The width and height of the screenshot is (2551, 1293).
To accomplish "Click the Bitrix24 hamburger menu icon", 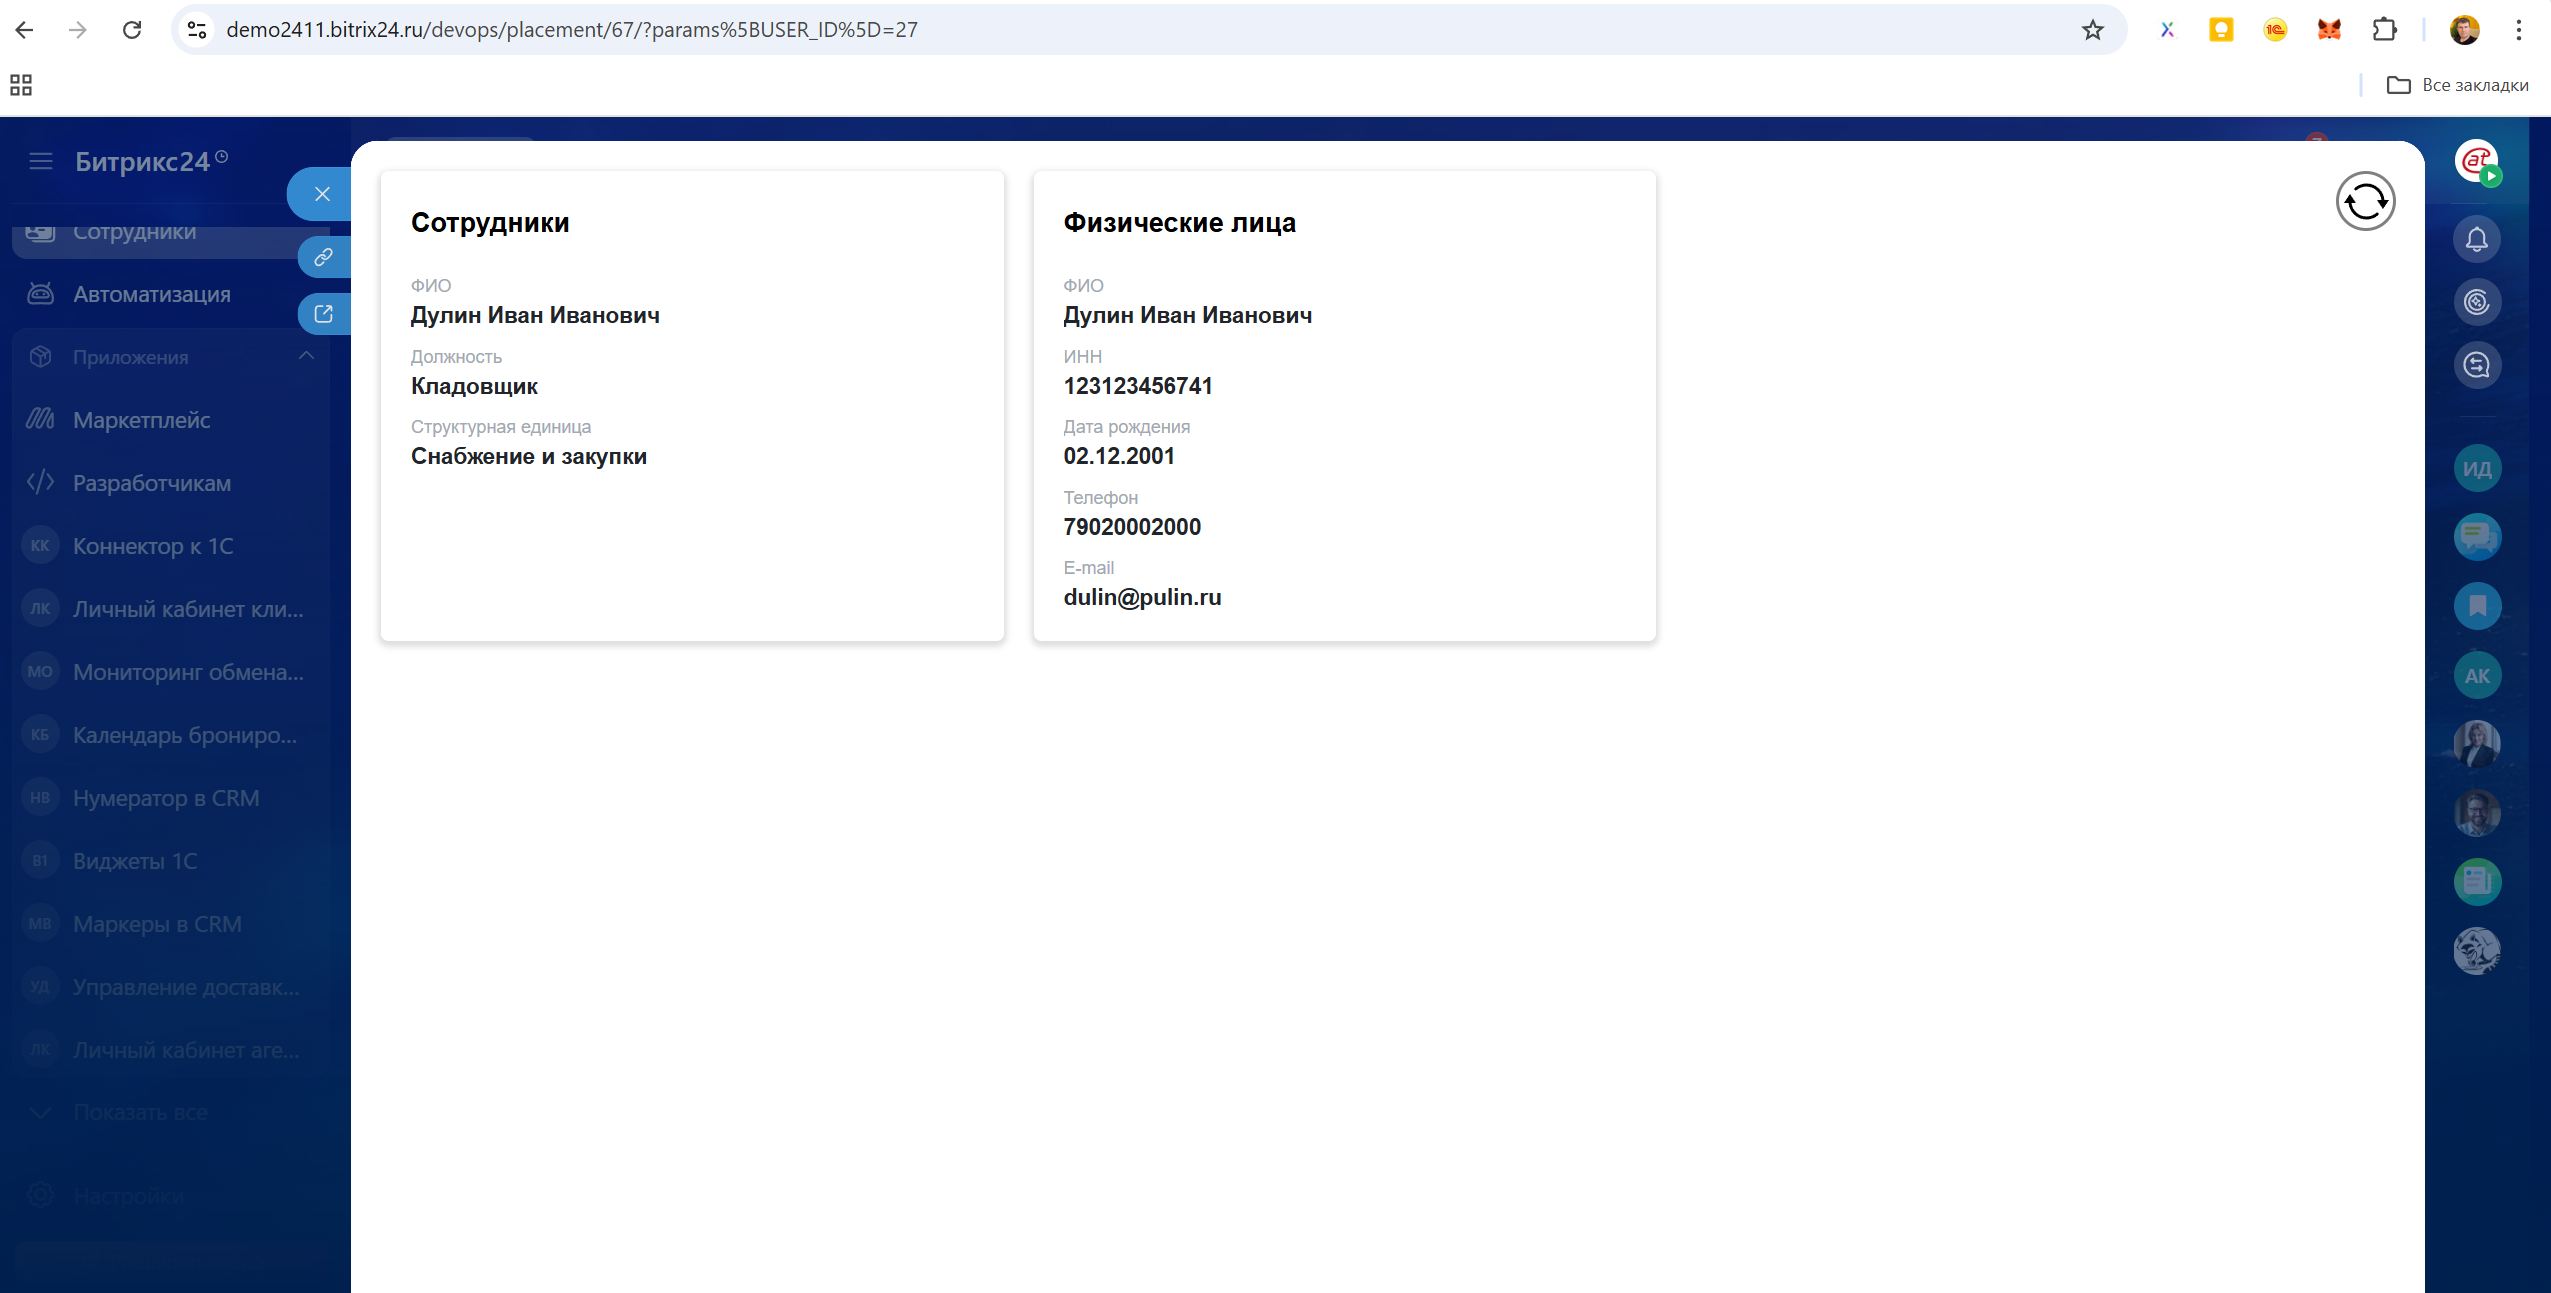I will [41, 162].
